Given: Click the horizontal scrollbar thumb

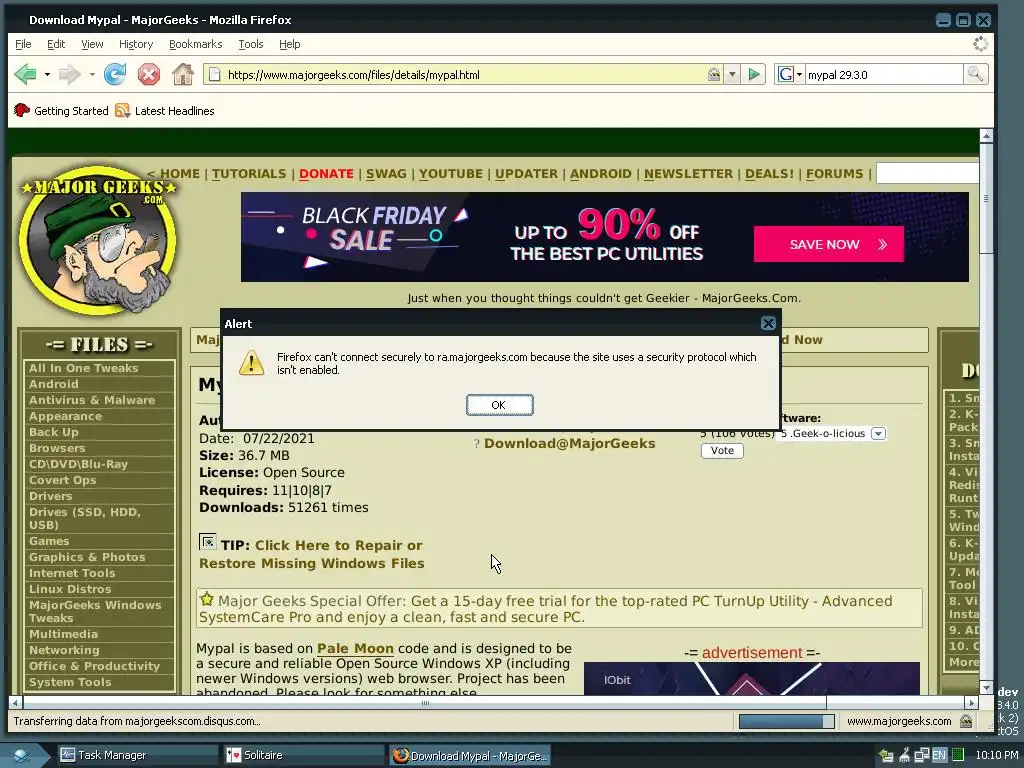Looking at the screenshot, I should pos(425,703).
